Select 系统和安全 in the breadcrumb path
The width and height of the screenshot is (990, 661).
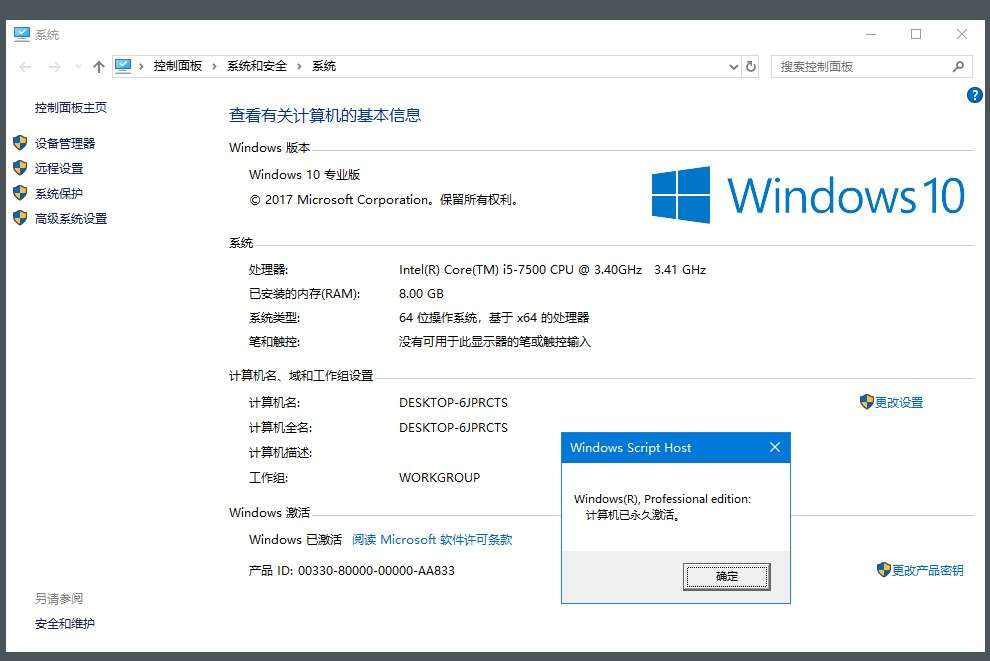tap(256, 66)
